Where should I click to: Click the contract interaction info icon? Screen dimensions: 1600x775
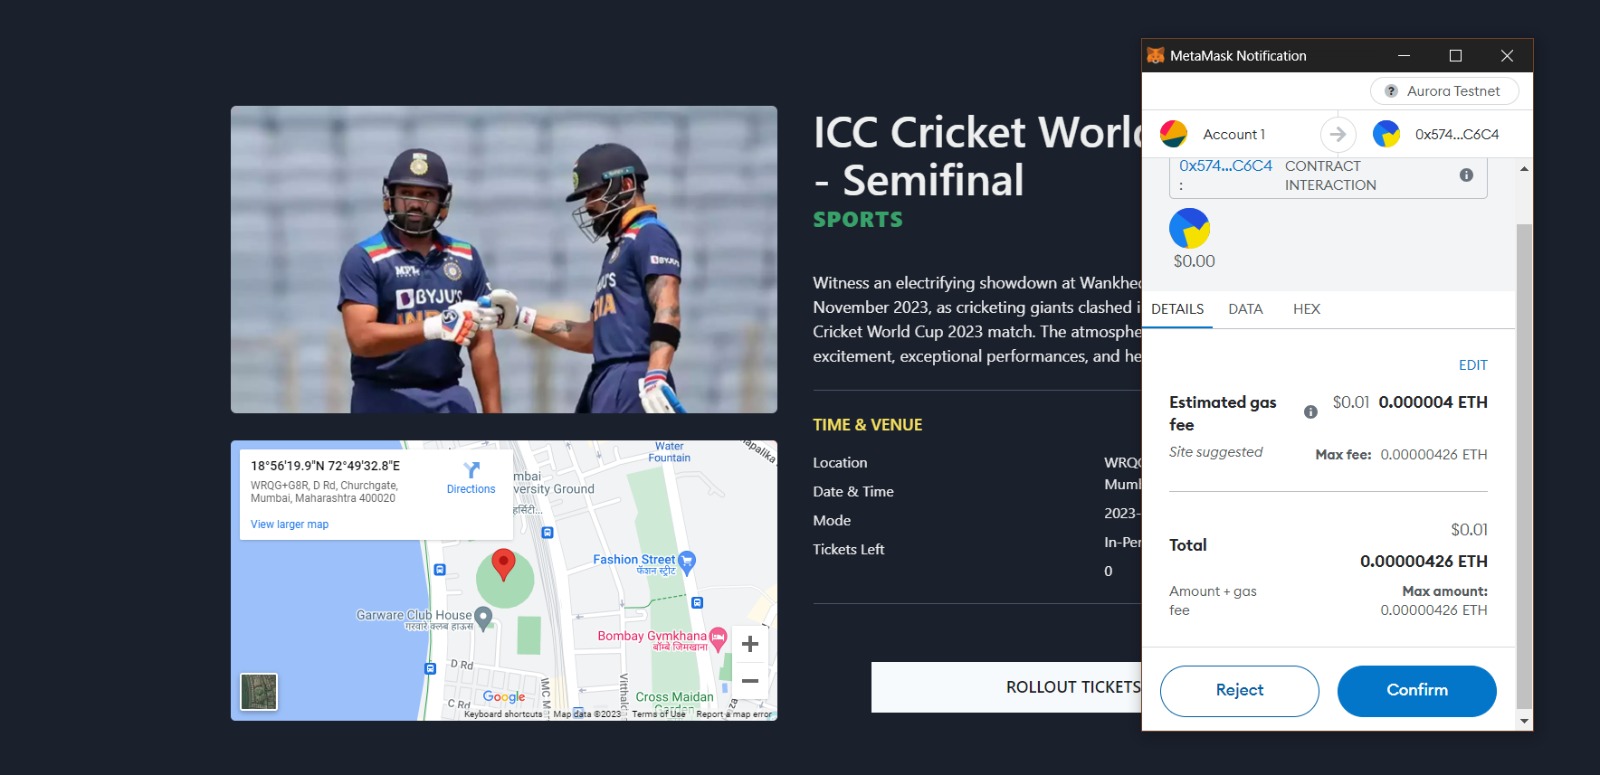tap(1466, 175)
